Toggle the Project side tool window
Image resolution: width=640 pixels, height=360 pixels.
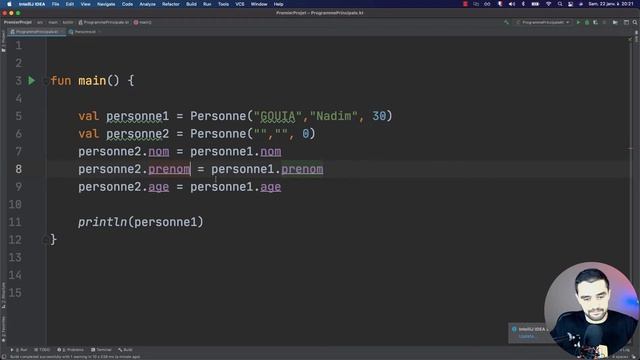coord(3,42)
